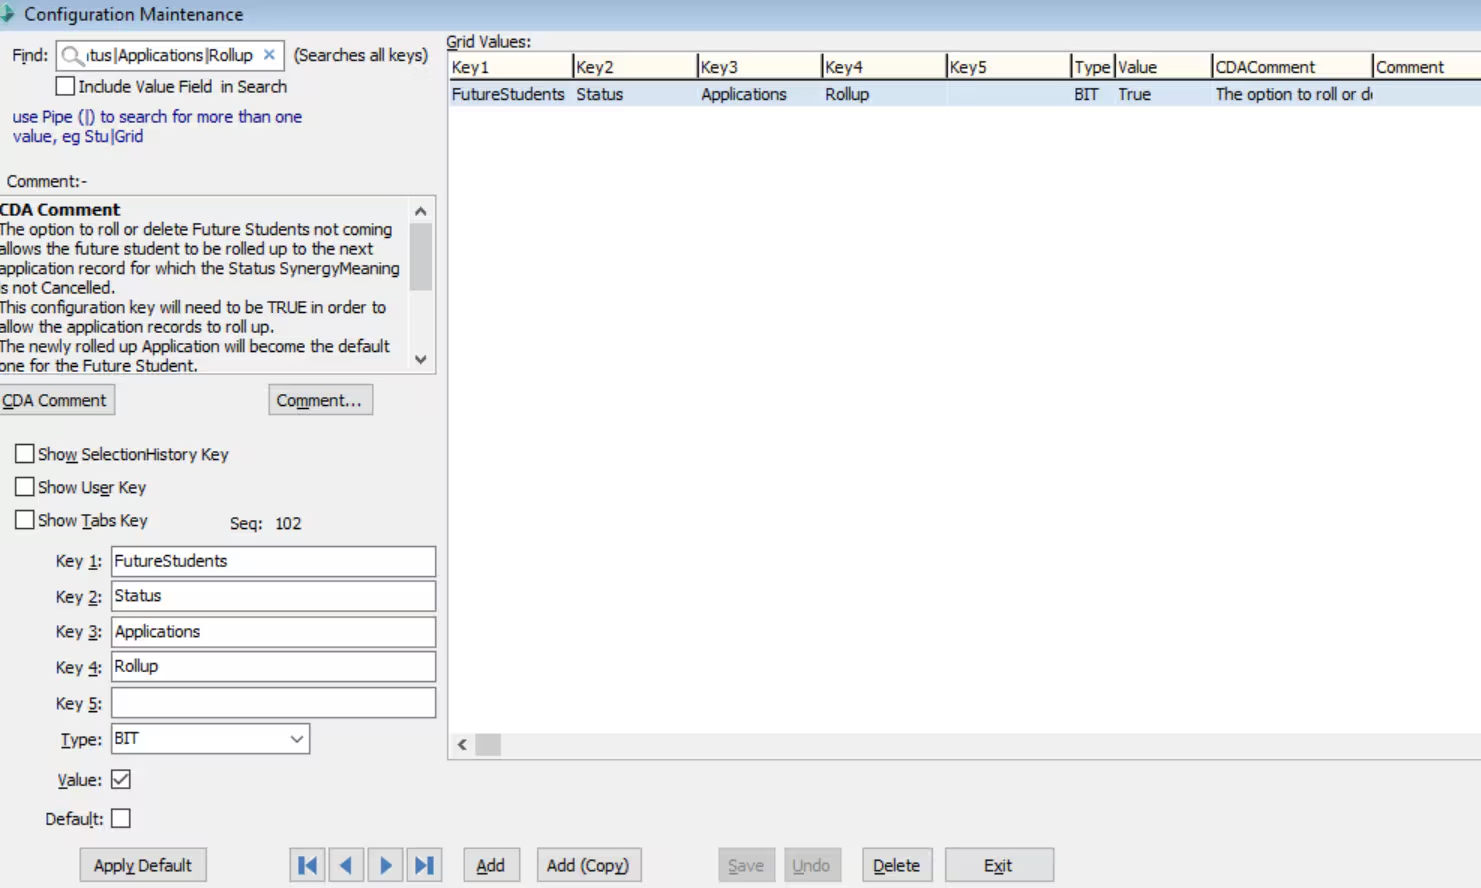The height and width of the screenshot is (888, 1481).
Task: Jump to the last record
Action: click(x=424, y=865)
